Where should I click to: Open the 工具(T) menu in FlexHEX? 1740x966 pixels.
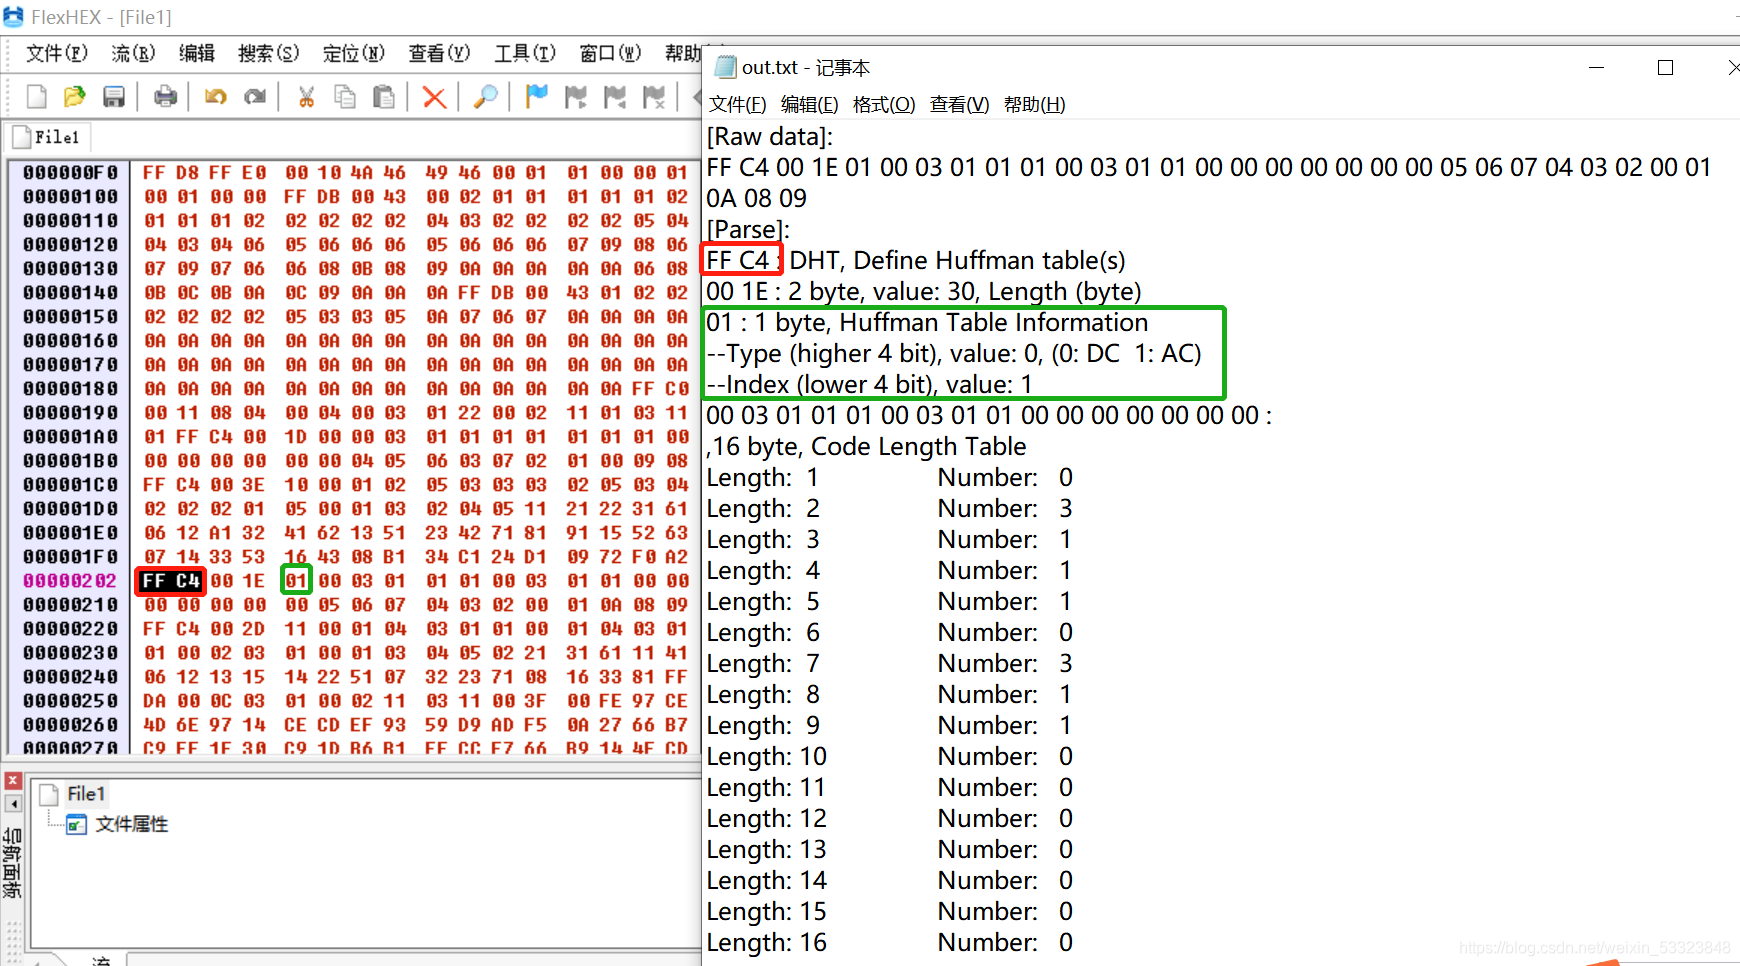pyautogui.click(x=525, y=53)
